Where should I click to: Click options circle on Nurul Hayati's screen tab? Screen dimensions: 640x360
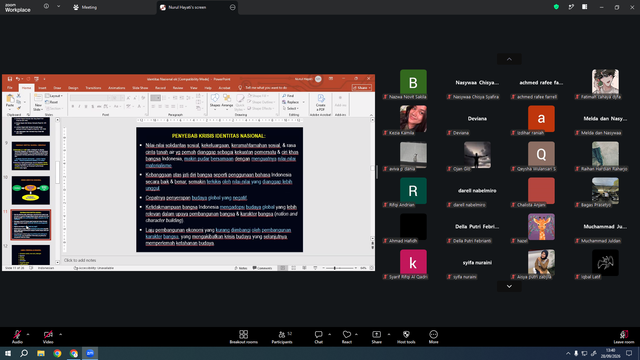pyautogui.click(x=233, y=7)
